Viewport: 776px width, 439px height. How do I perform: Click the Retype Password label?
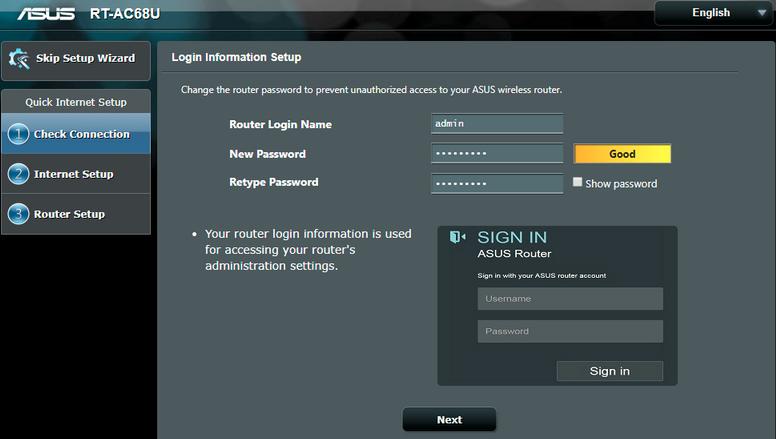274,183
